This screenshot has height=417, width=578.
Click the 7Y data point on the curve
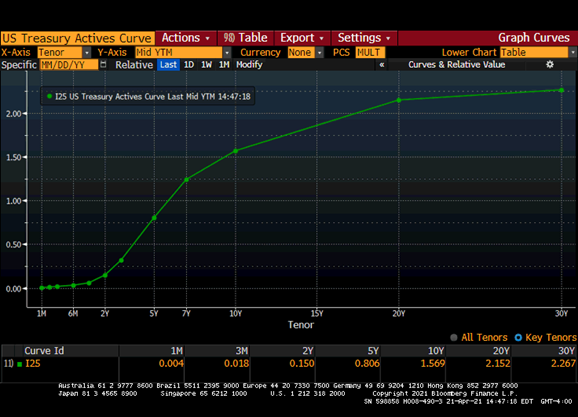click(187, 180)
